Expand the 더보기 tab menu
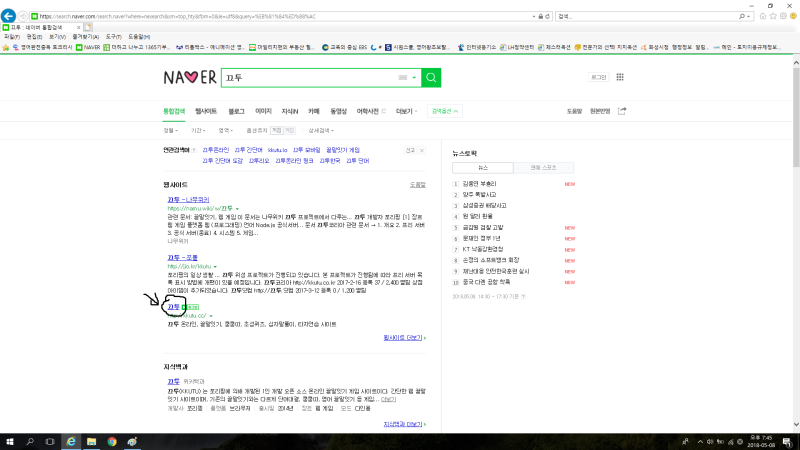The image size is (800, 450). (407, 111)
